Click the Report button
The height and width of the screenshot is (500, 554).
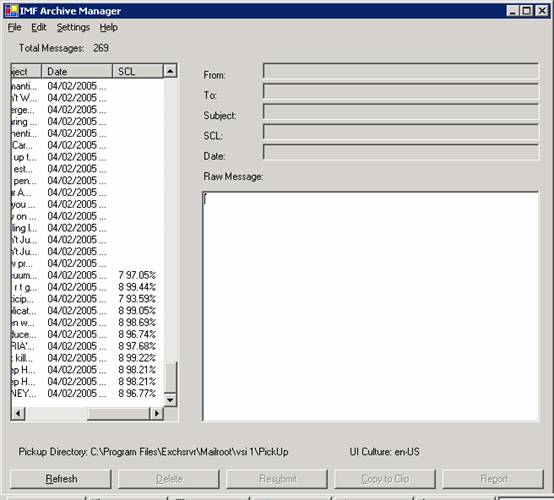point(493,479)
